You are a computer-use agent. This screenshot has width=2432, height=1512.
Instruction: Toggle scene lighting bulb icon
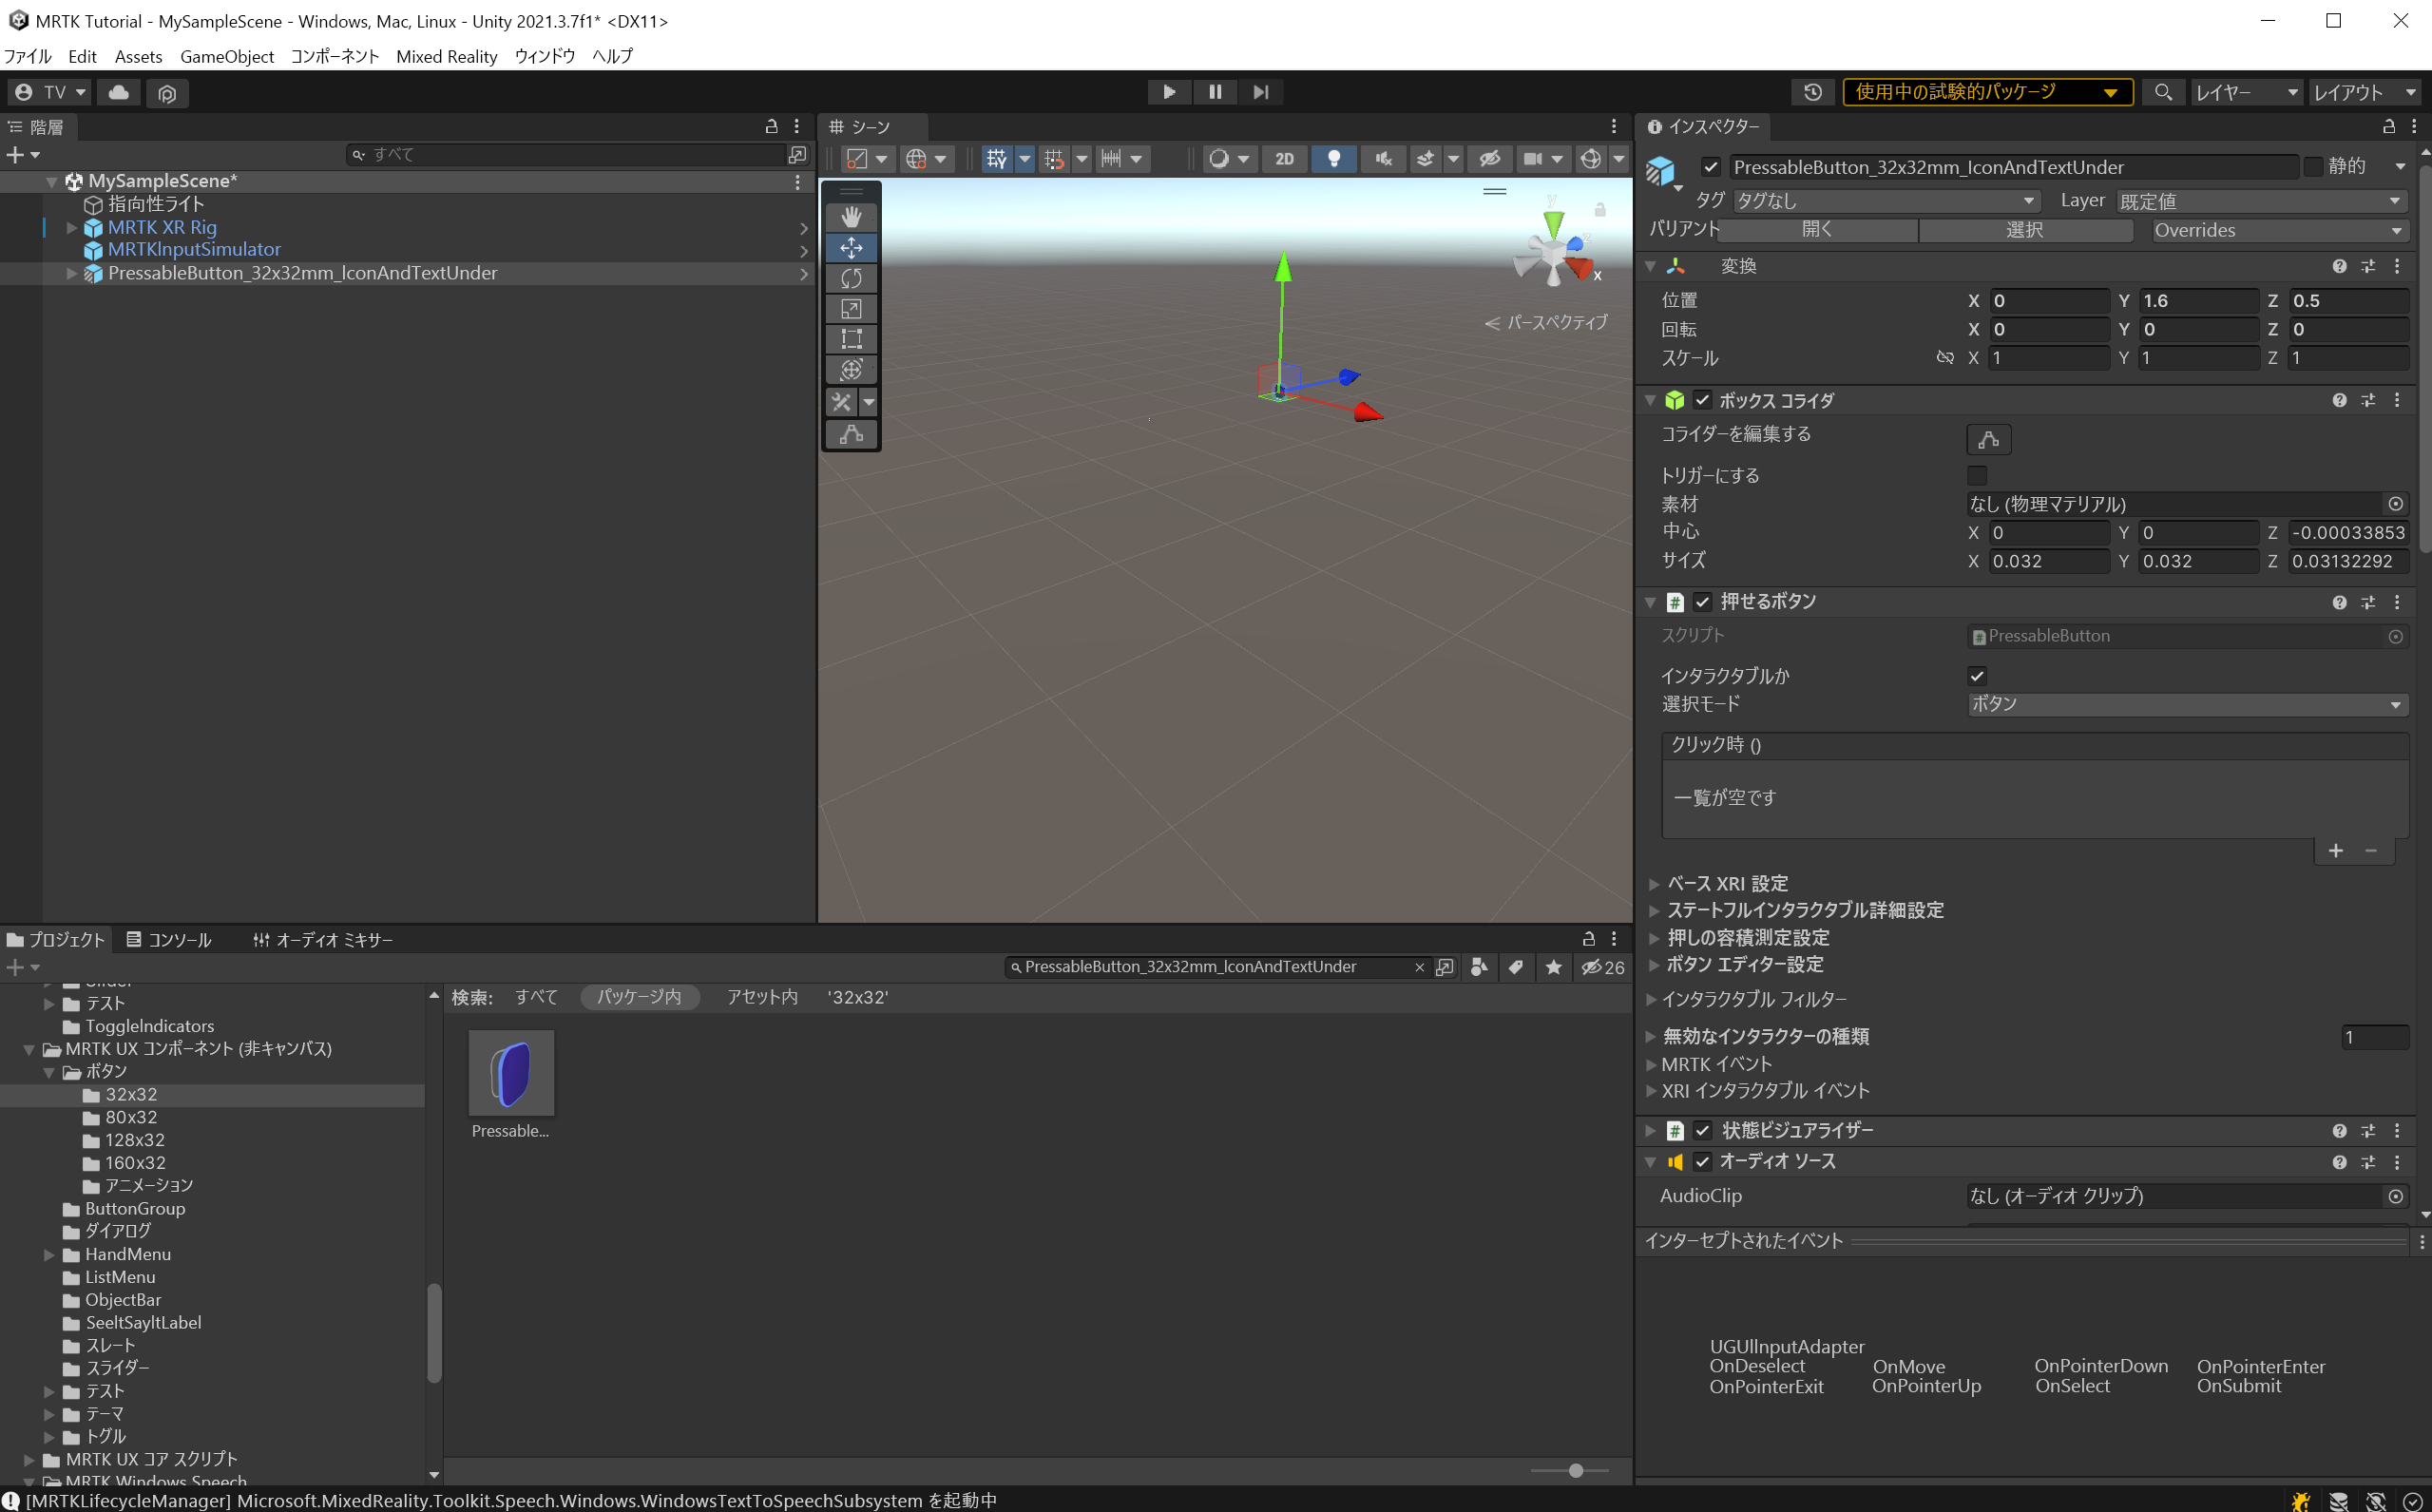point(1333,159)
